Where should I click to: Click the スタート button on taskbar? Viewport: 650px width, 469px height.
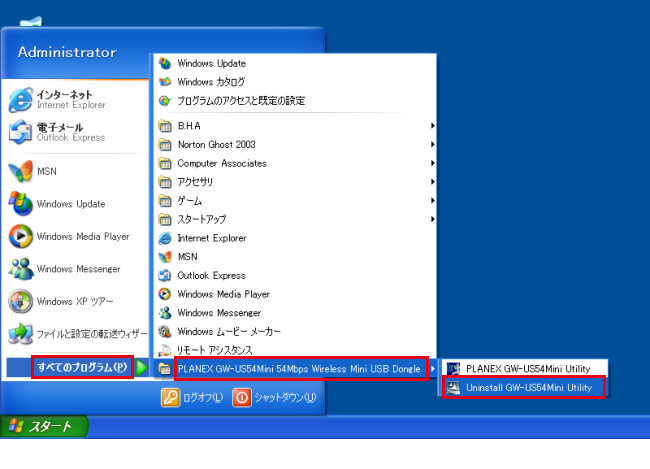tap(44, 426)
